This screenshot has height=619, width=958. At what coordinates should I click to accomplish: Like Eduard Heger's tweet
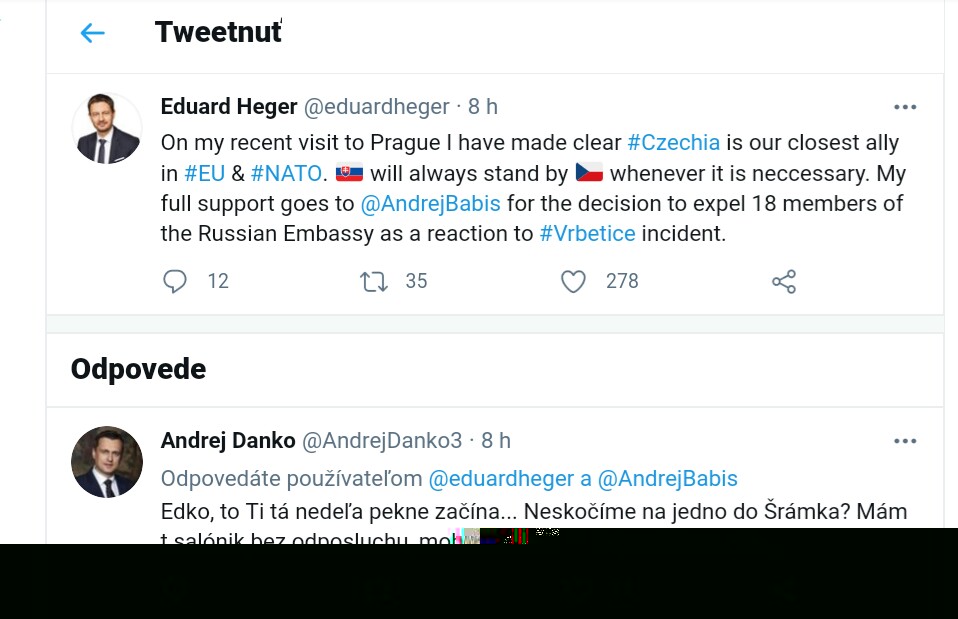(x=573, y=282)
